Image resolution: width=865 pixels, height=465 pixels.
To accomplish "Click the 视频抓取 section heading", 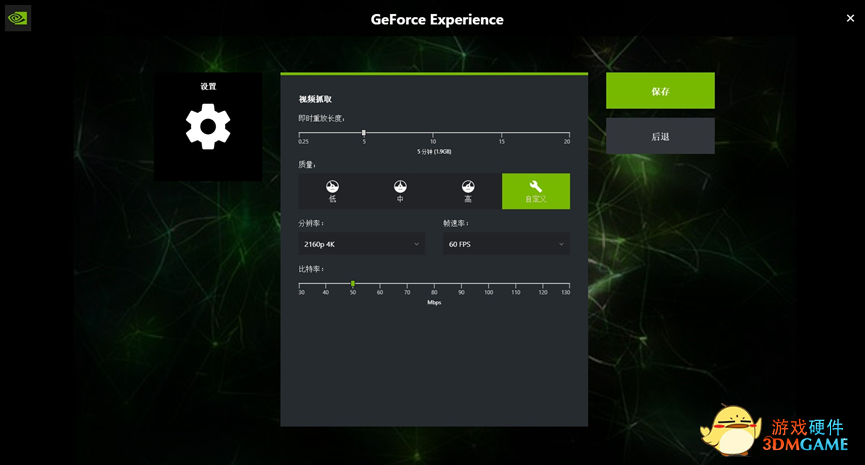I will 315,99.
